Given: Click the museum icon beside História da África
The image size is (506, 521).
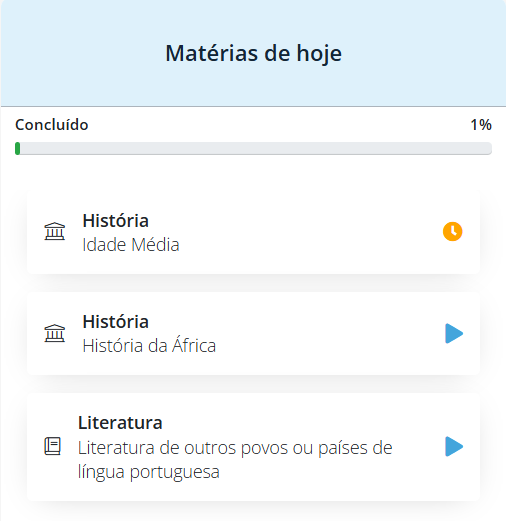Looking at the screenshot, I should [55, 333].
